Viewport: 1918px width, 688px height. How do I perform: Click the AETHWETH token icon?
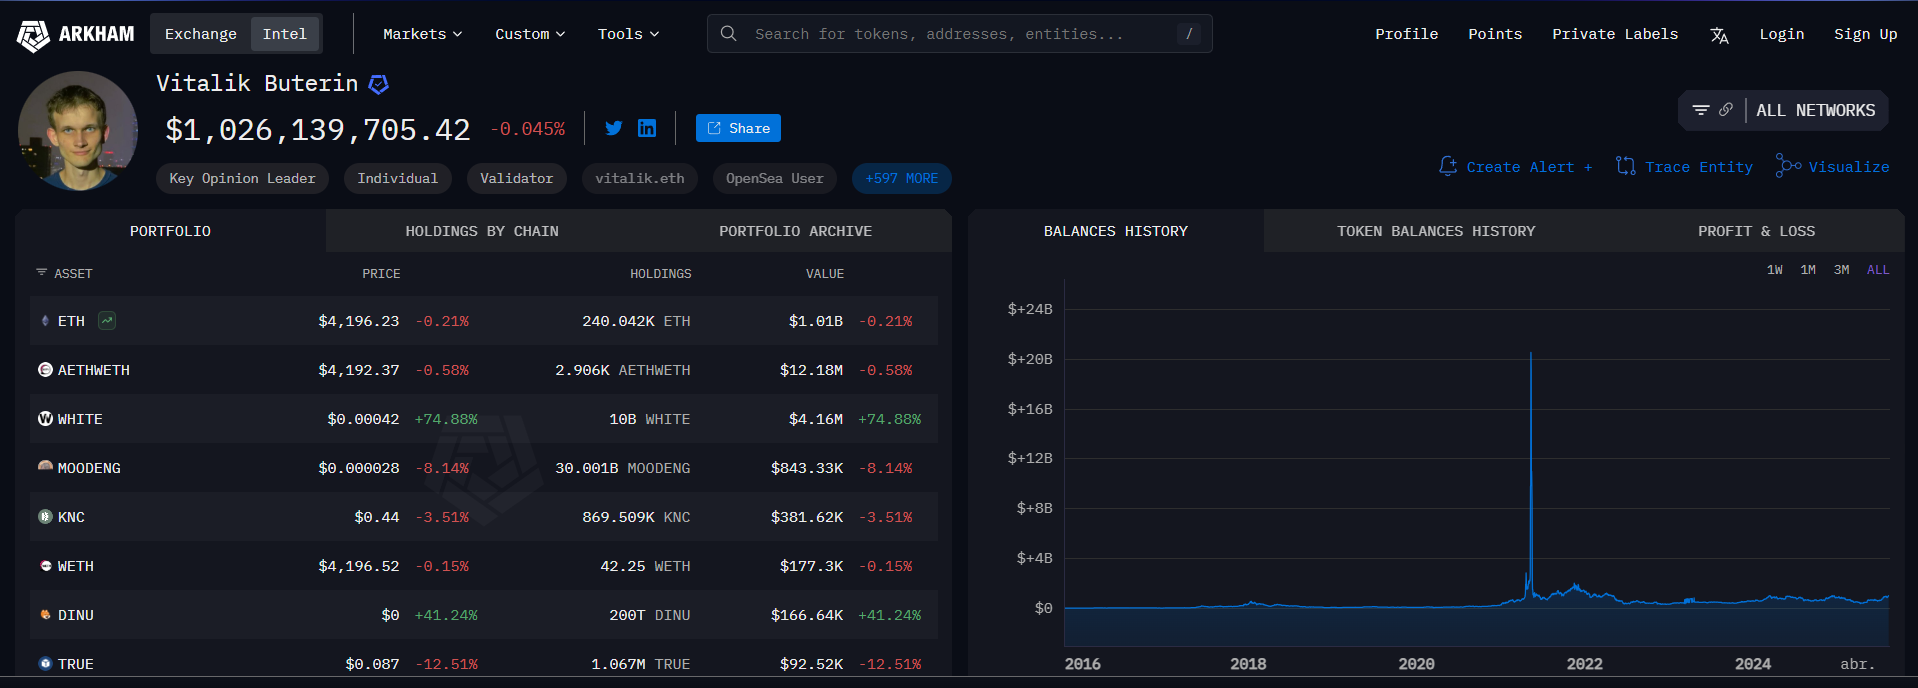coord(45,370)
